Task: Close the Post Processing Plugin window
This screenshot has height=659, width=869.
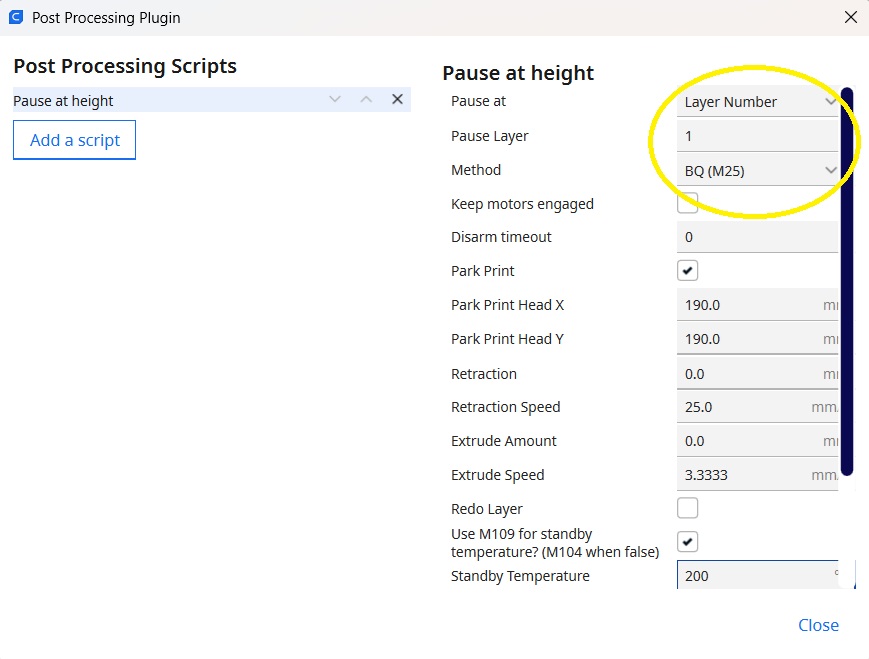Action: click(x=850, y=17)
